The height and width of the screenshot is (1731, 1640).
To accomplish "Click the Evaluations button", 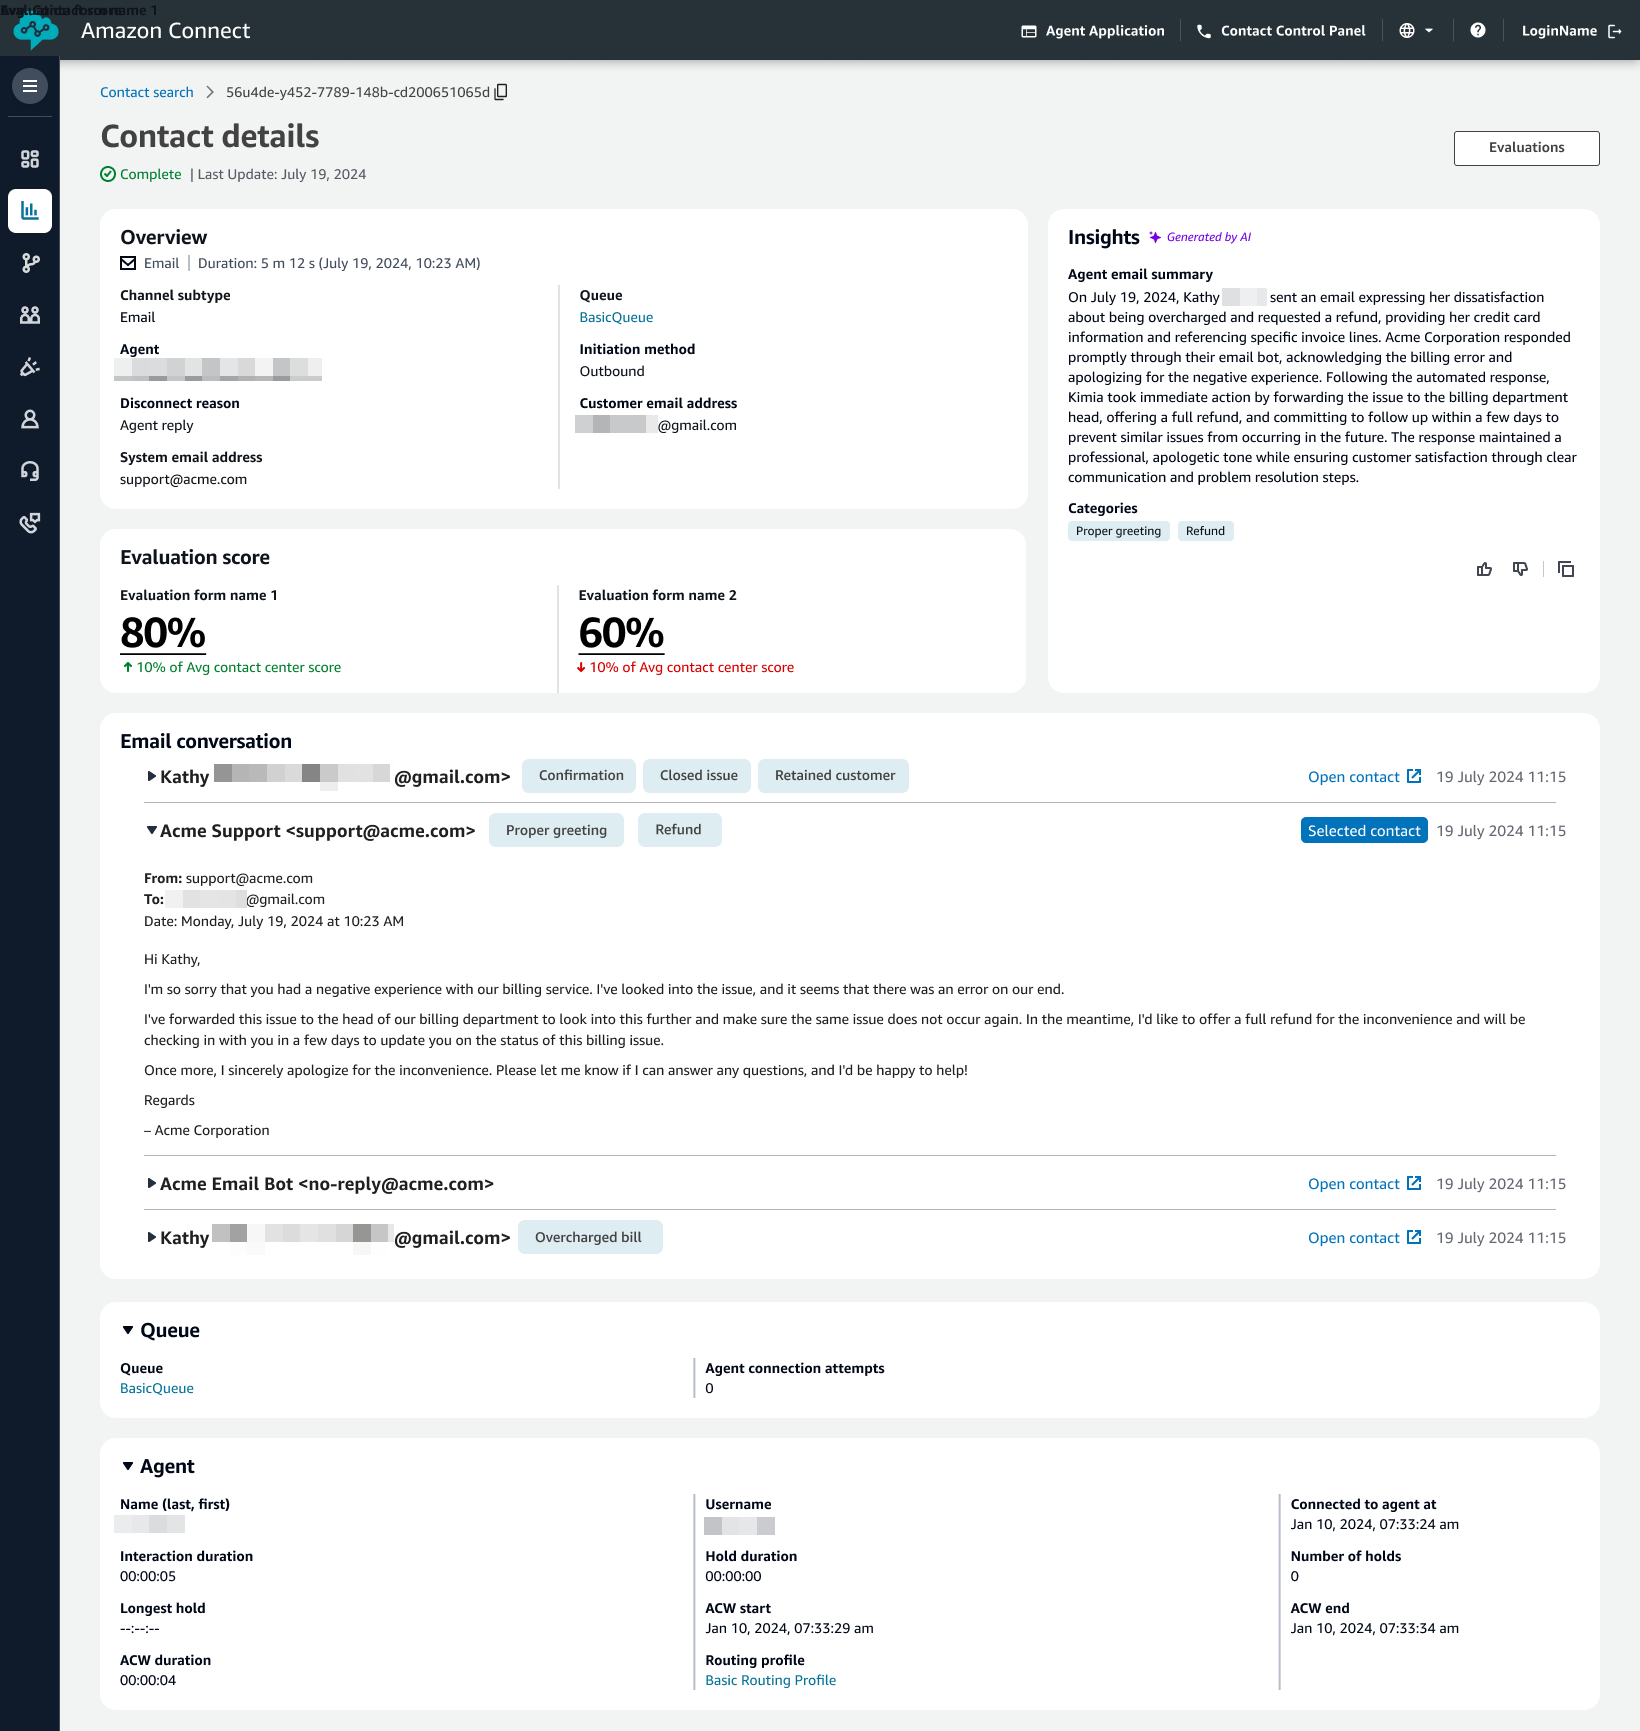I will (1525, 147).
